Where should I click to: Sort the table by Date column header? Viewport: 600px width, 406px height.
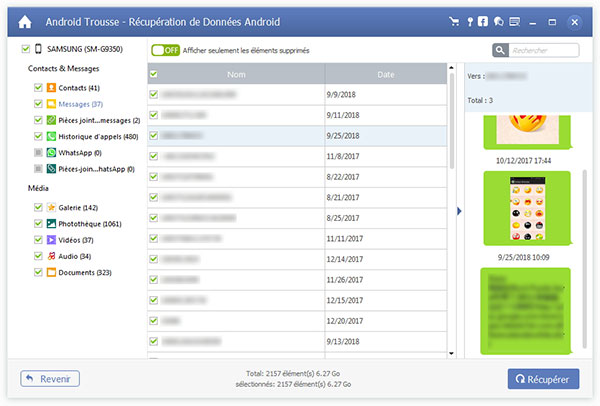[x=385, y=74]
